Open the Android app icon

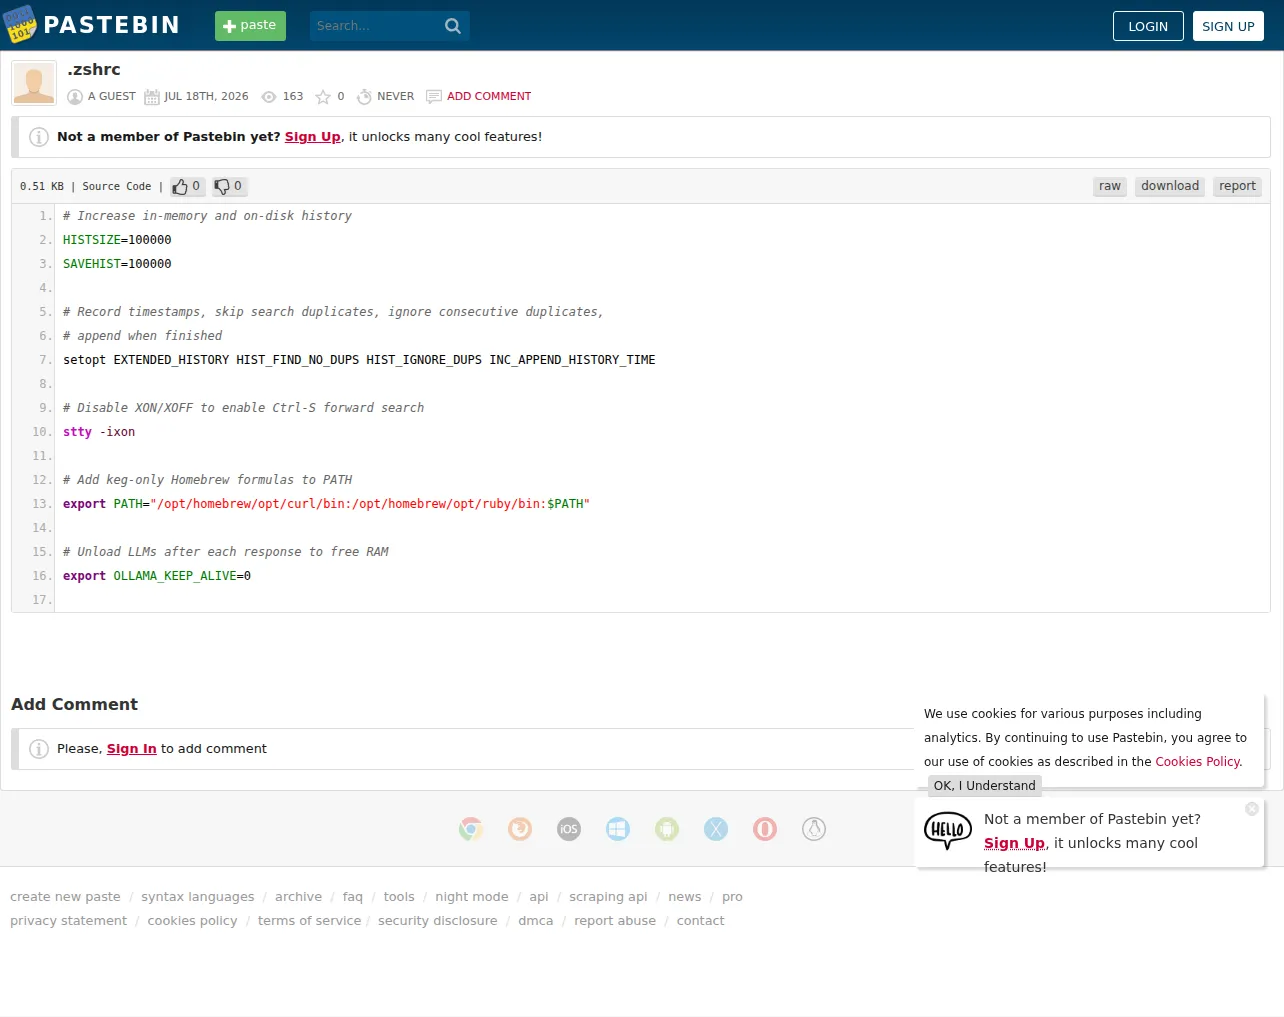pyautogui.click(x=667, y=829)
